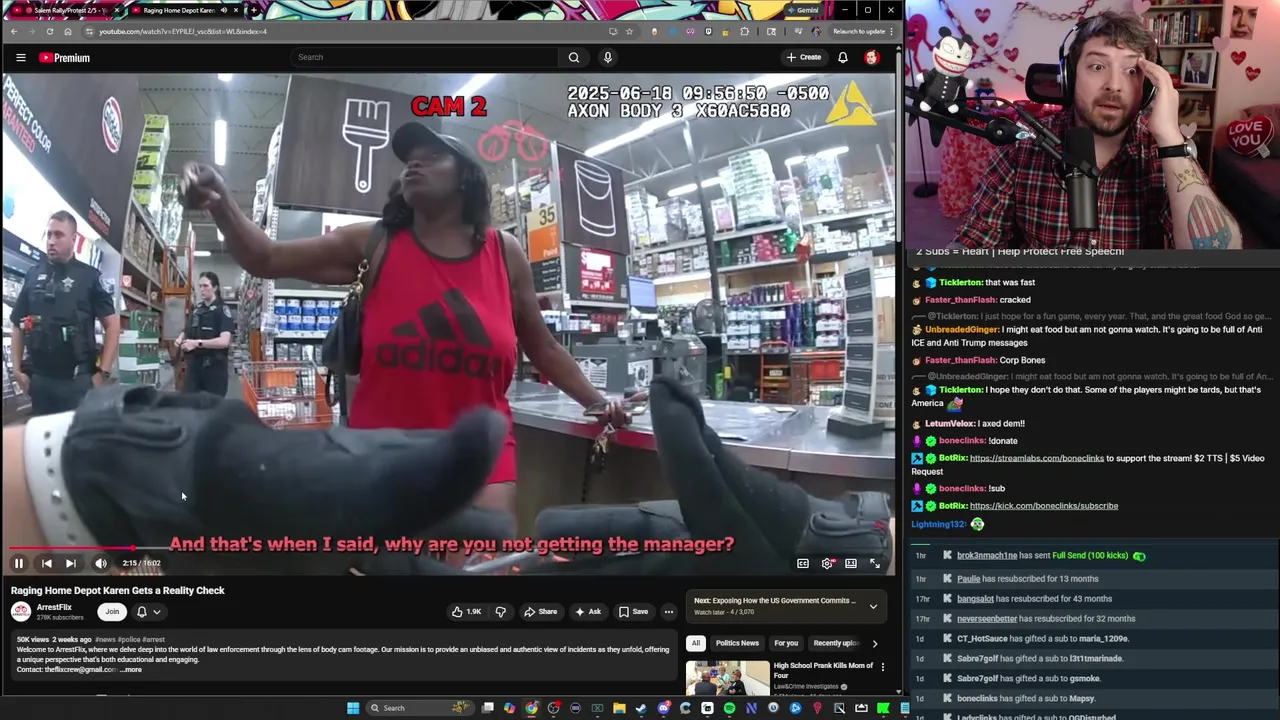Pause the YouTube video
This screenshot has width=1280, height=720.
coord(18,563)
